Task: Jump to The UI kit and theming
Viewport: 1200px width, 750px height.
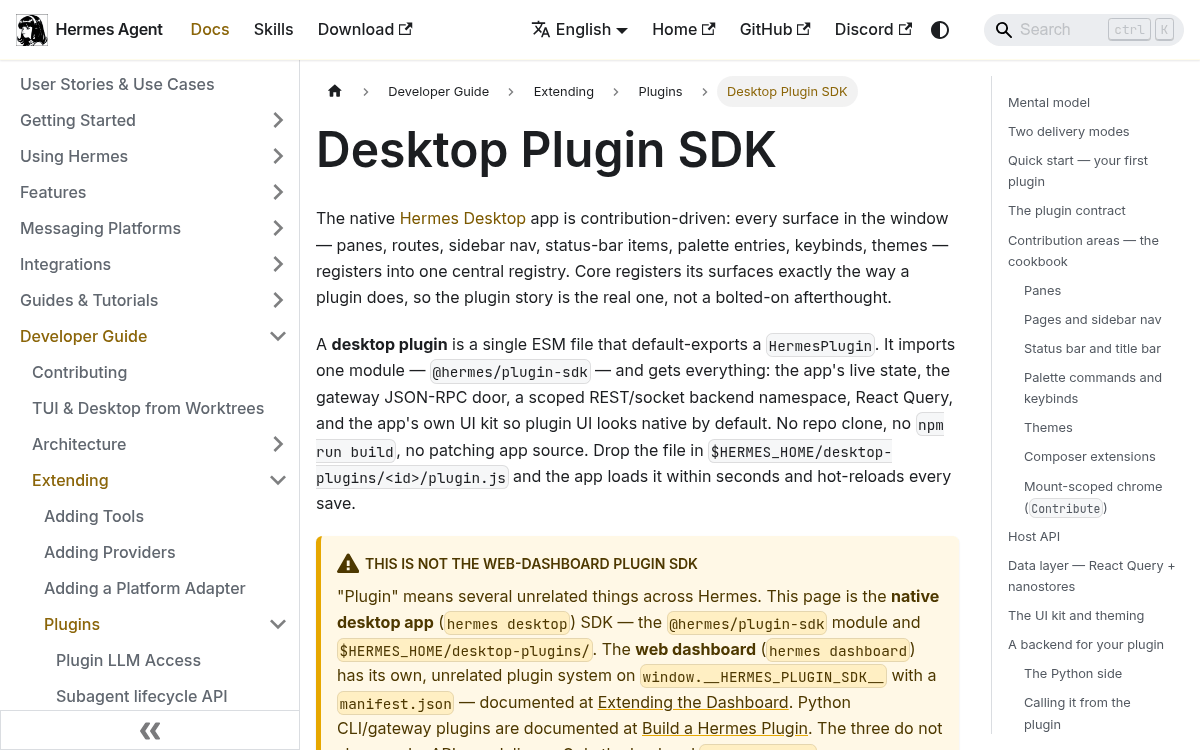Action: 1076,615
